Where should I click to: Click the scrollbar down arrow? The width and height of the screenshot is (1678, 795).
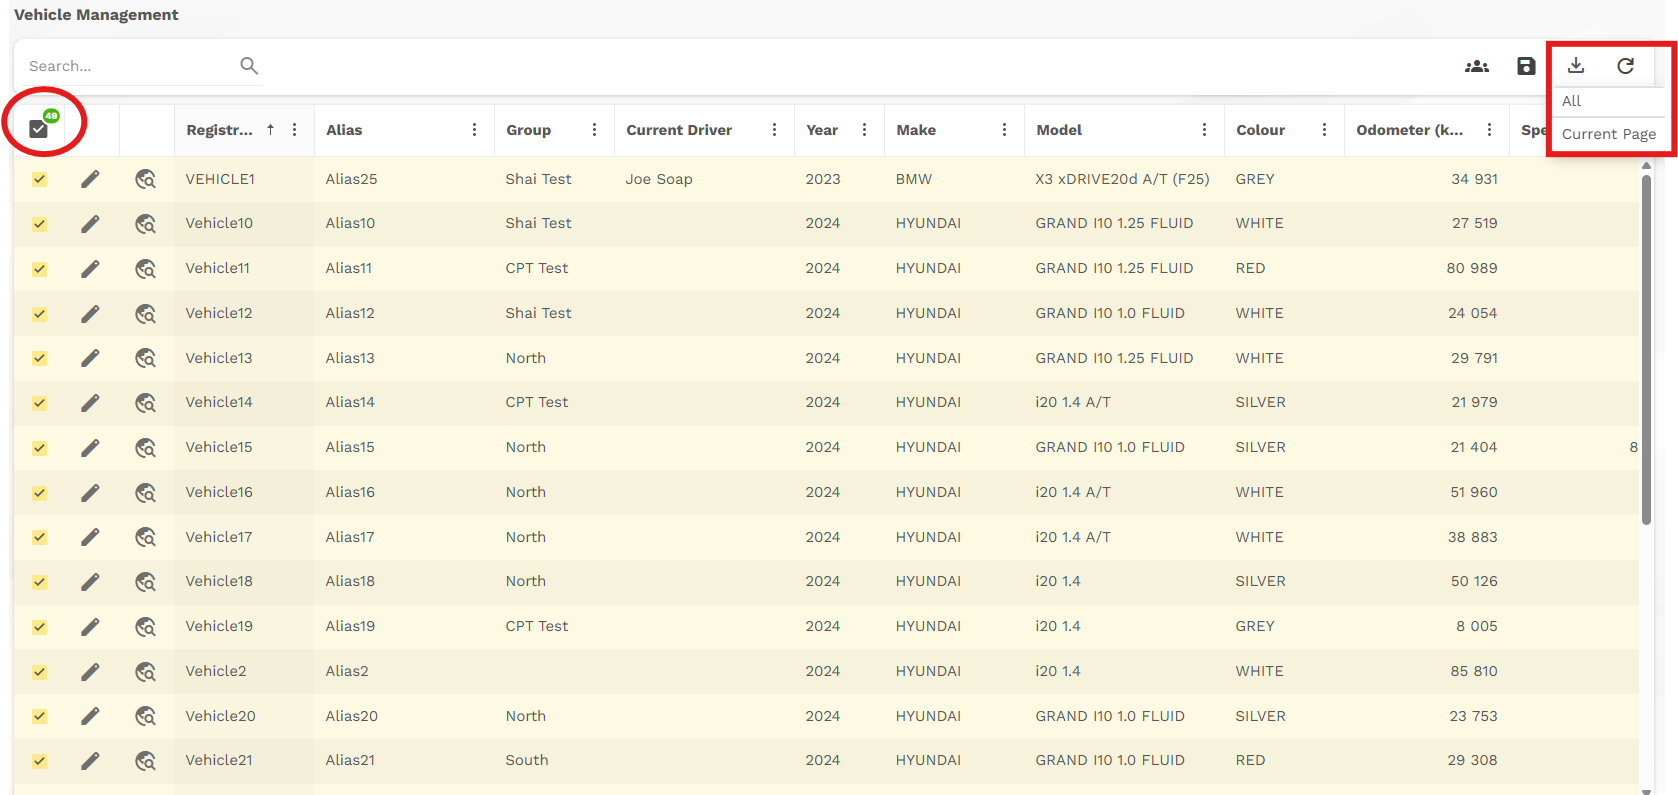[1646, 790]
